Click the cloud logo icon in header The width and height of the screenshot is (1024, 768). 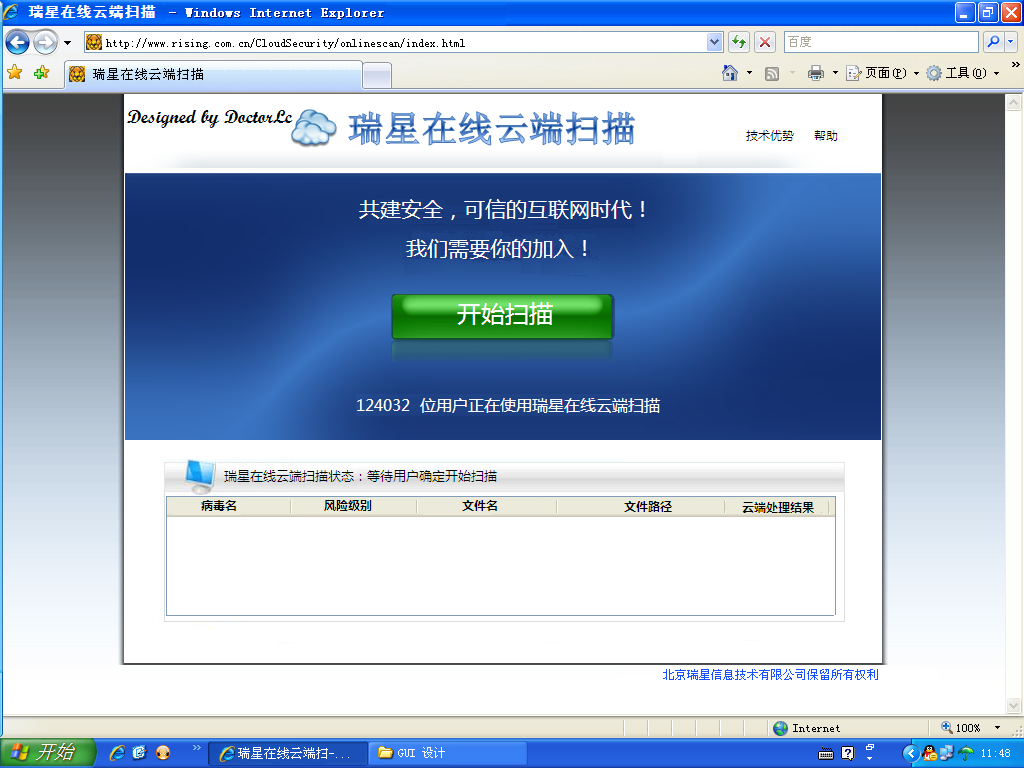click(x=313, y=127)
